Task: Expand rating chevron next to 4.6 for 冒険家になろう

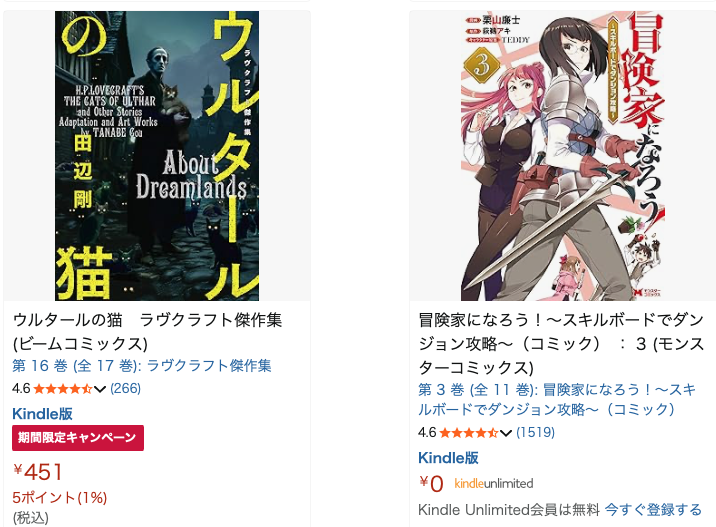Action: pos(505,433)
